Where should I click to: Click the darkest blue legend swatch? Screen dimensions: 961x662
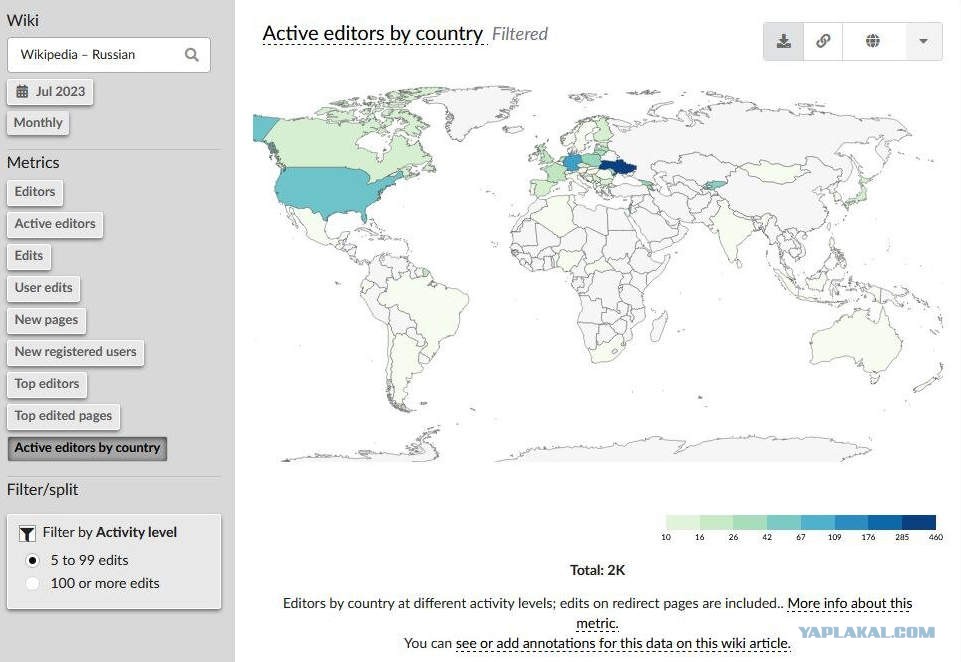pyautogui.click(x=919, y=522)
